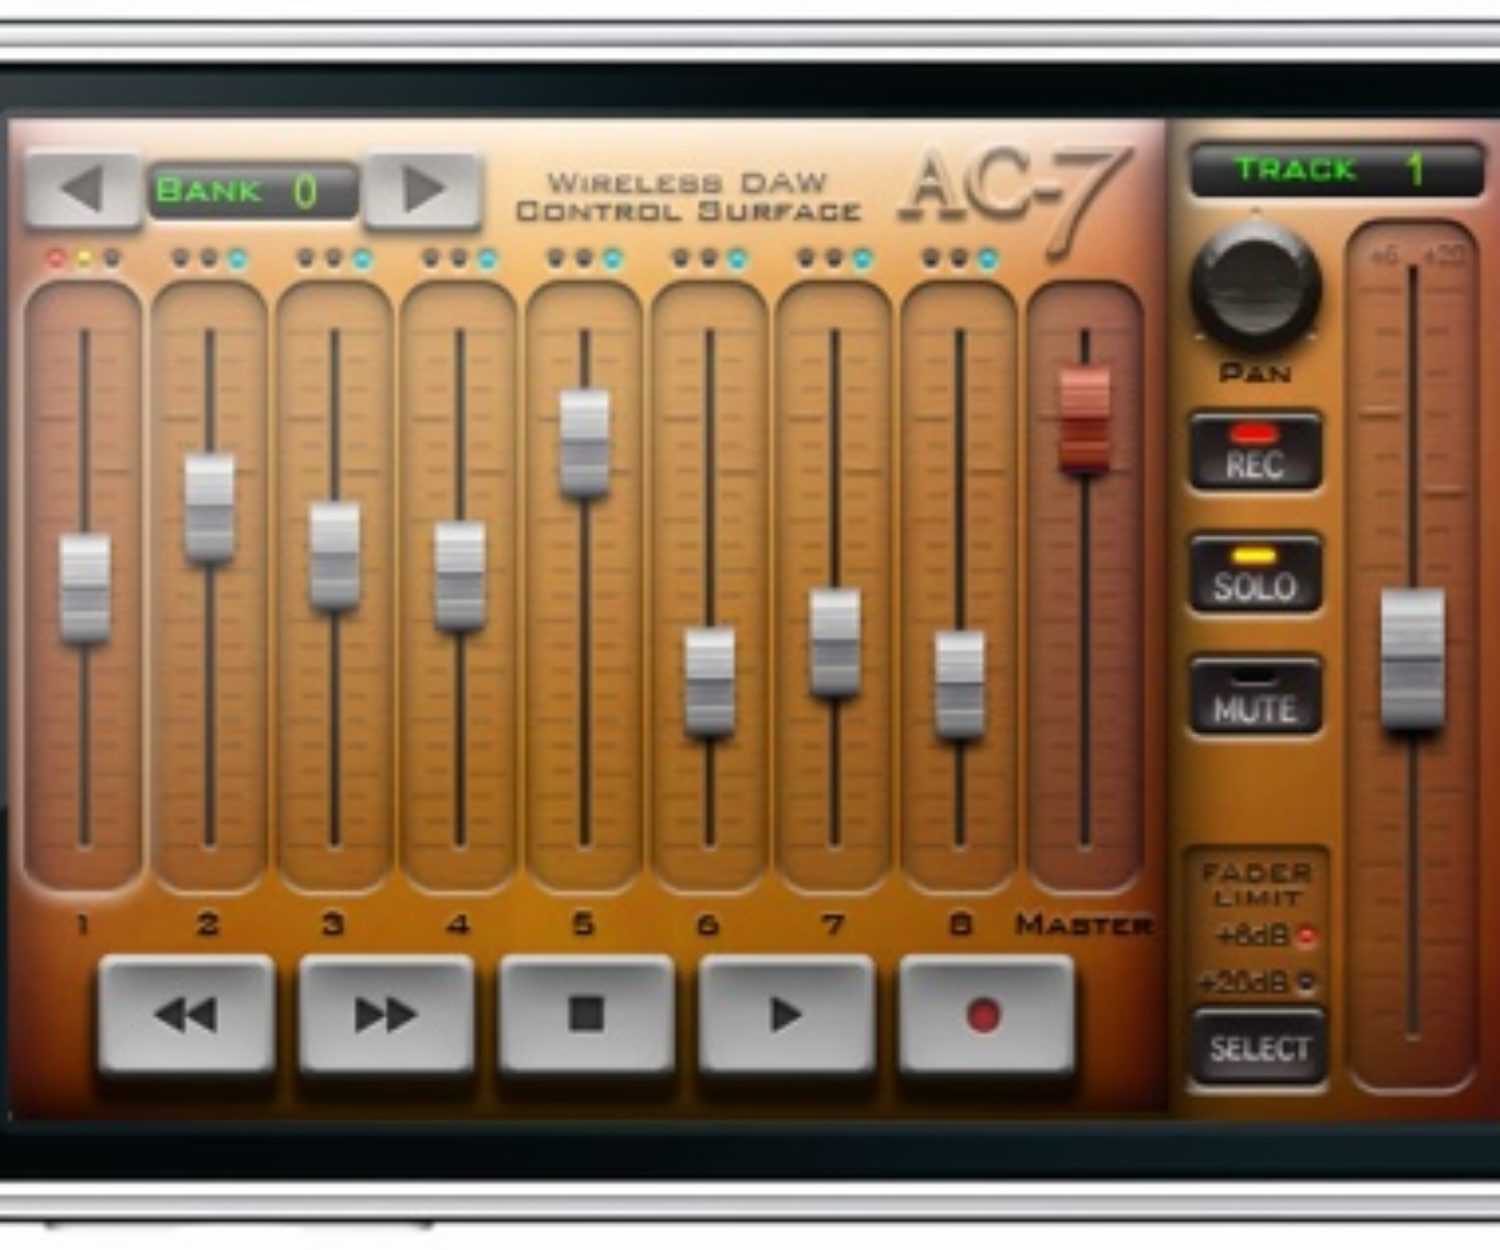
Task: Advance to next bank with right arrow
Action: 423,189
